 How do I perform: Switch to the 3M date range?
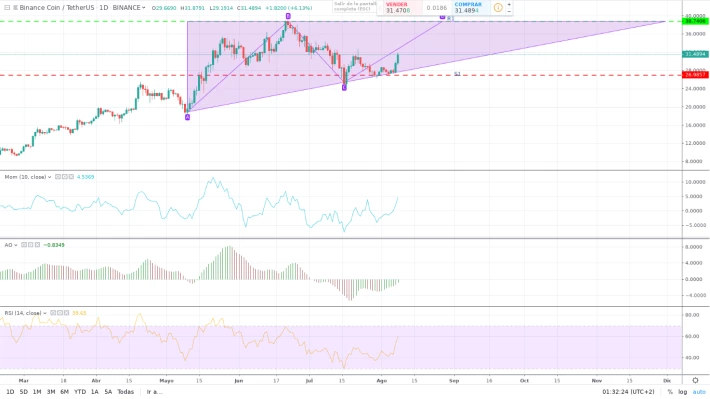(x=51, y=392)
